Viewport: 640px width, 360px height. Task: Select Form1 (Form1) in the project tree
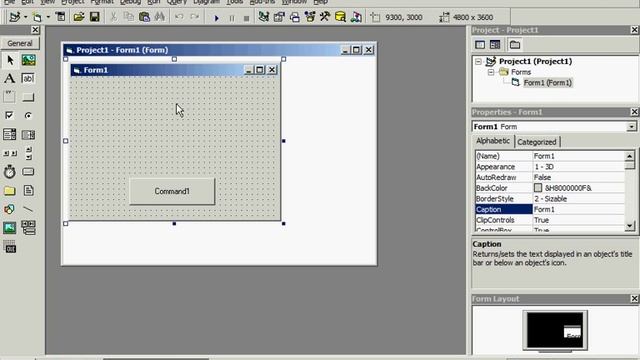(x=547, y=83)
